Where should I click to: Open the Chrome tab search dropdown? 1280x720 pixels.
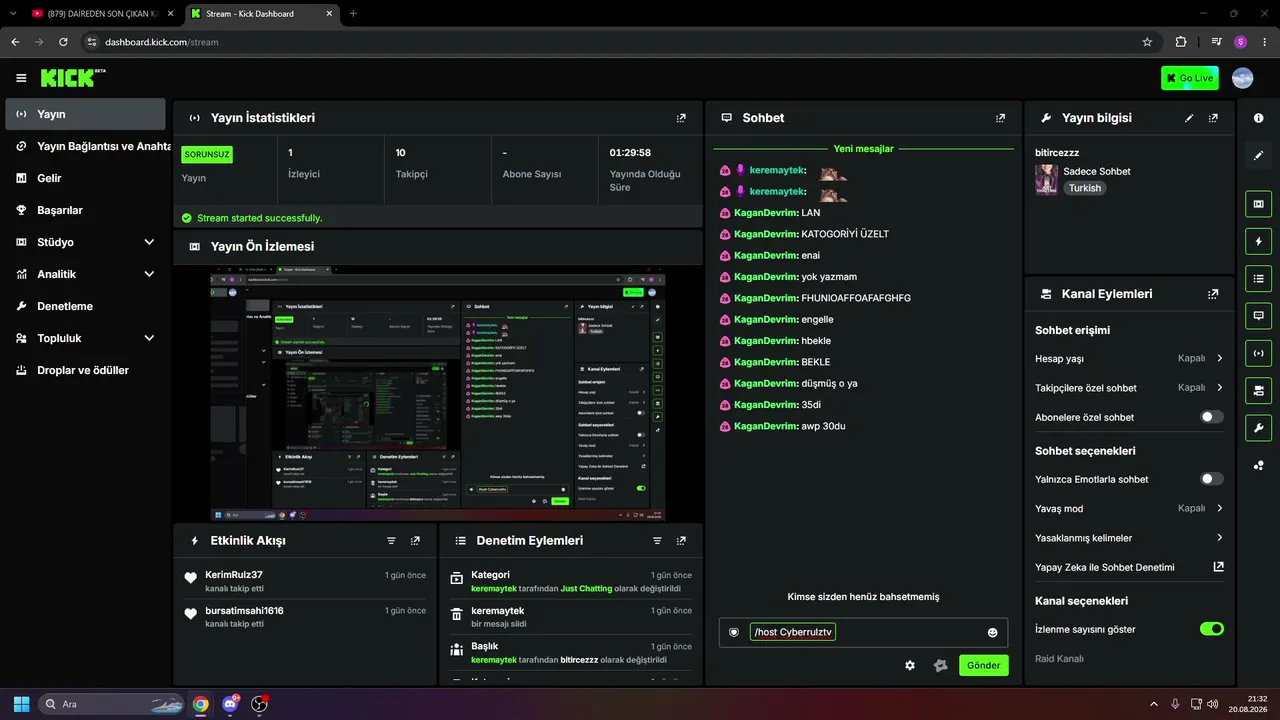click(x=12, y=14)
